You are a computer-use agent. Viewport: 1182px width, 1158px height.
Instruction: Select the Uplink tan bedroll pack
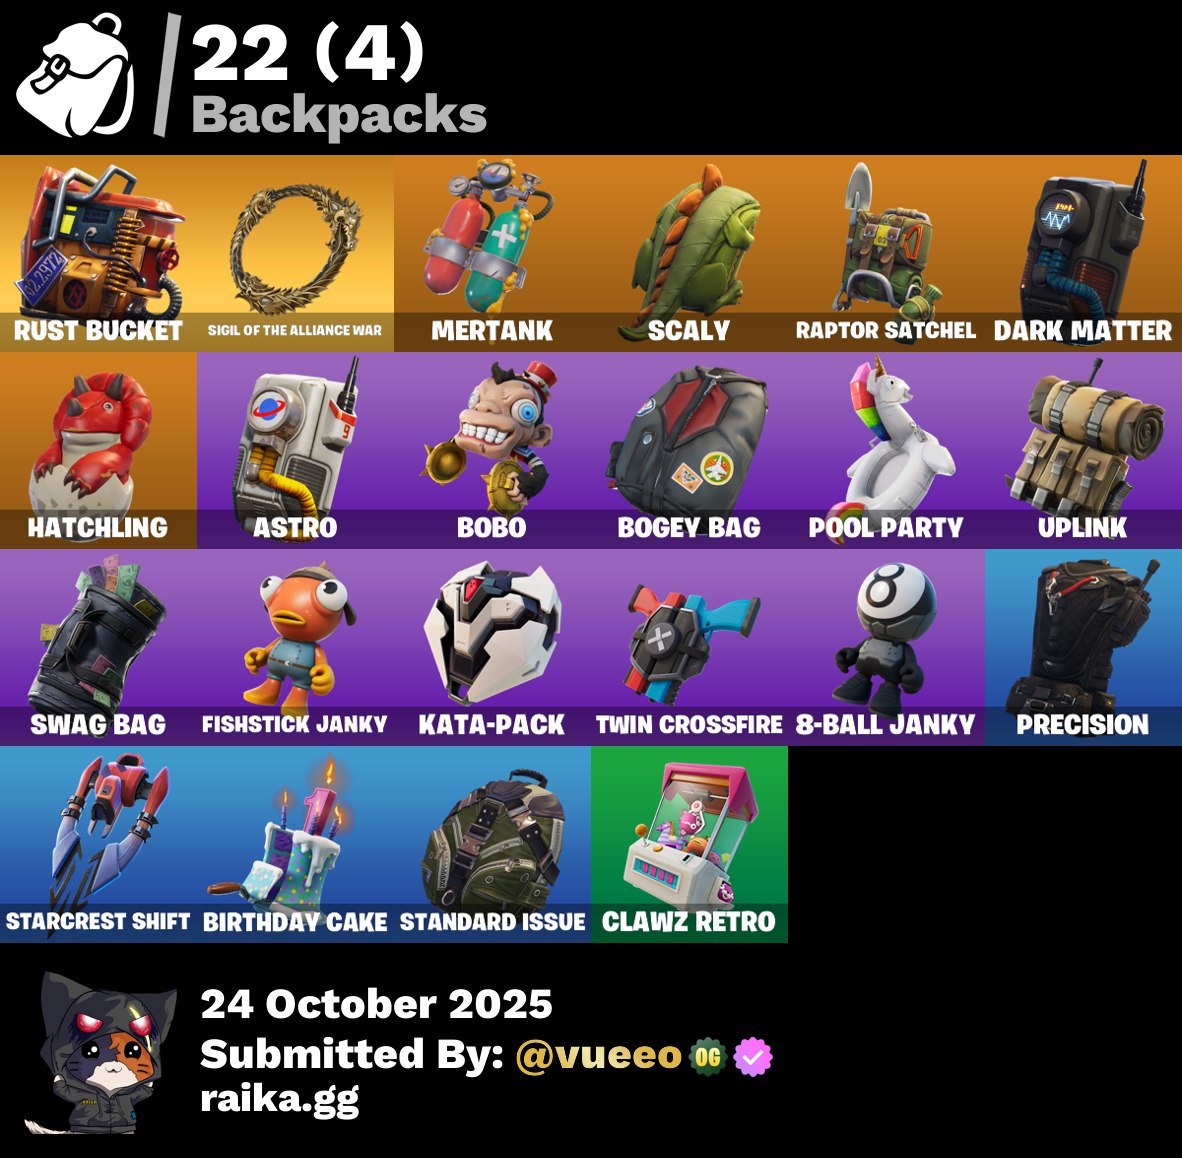(1083, 450)
